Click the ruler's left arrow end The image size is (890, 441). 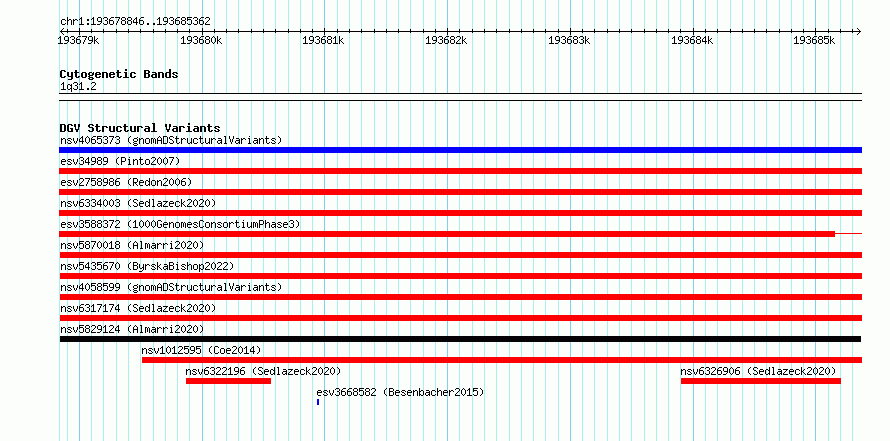tap(62, 31)
